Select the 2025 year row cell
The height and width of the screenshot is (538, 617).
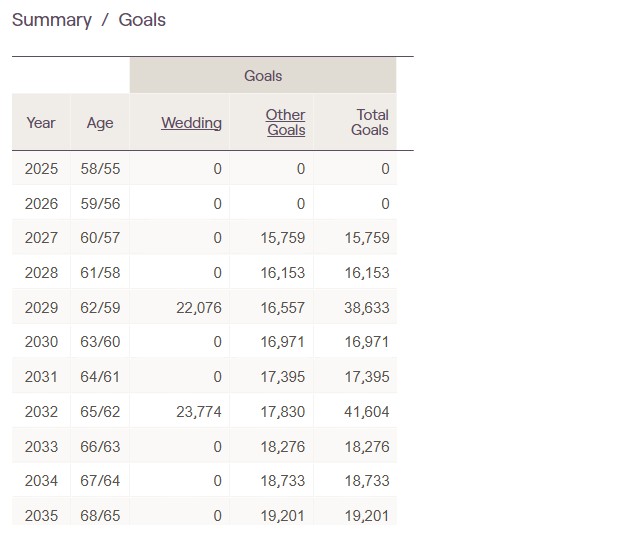click(x=42, y=169)
